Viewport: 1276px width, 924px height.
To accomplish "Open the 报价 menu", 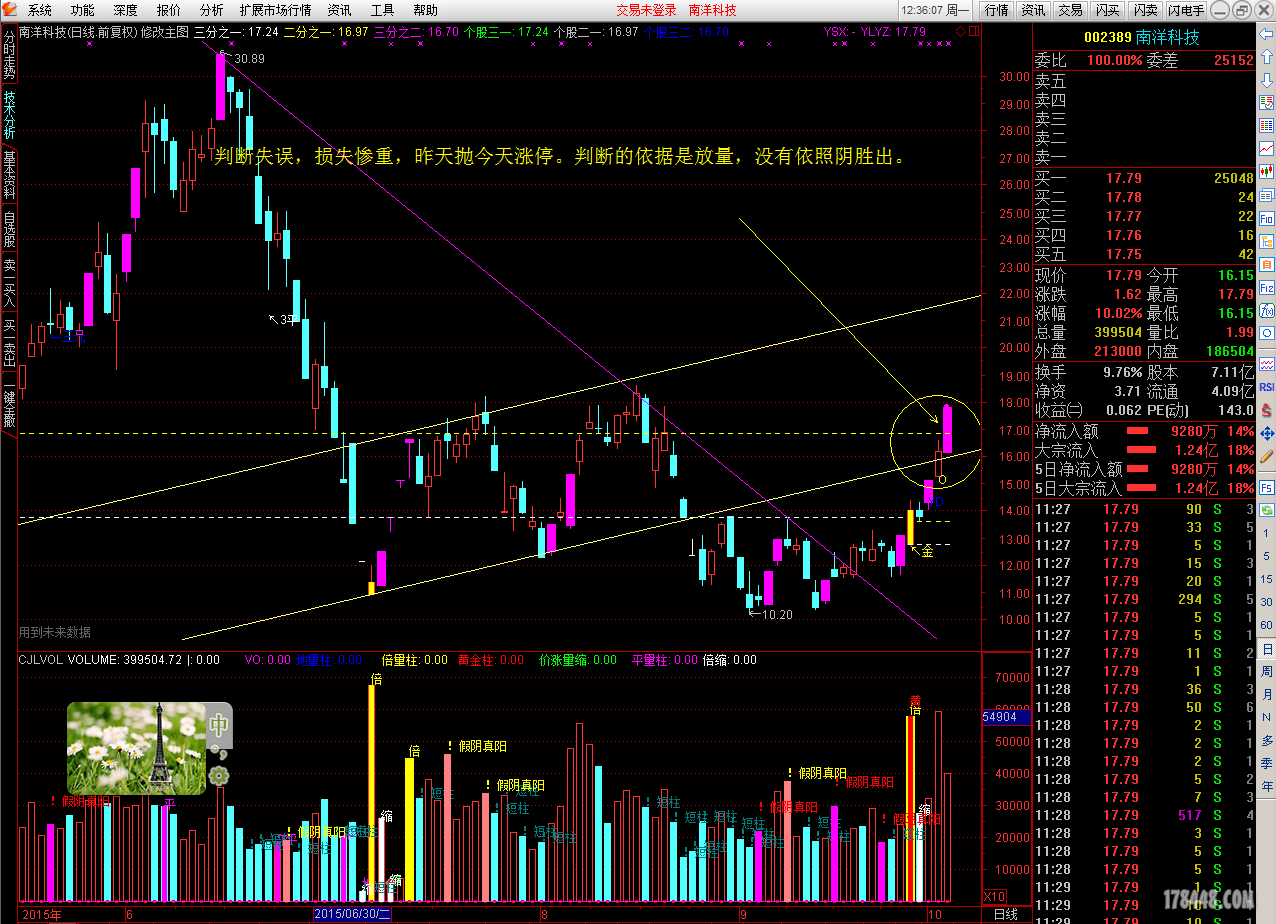I will 169,10.
